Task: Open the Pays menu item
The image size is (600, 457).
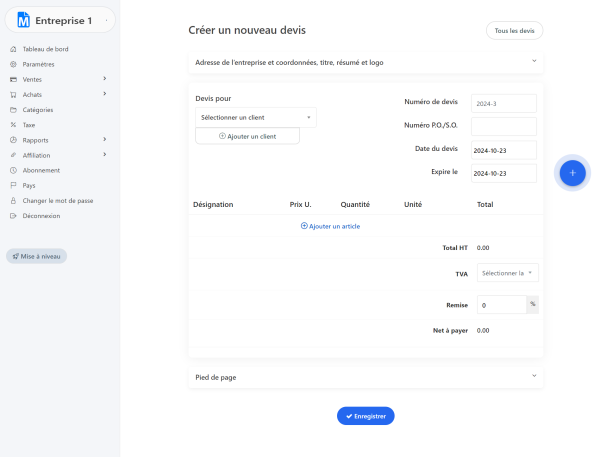Action: [x=29, y=185]
